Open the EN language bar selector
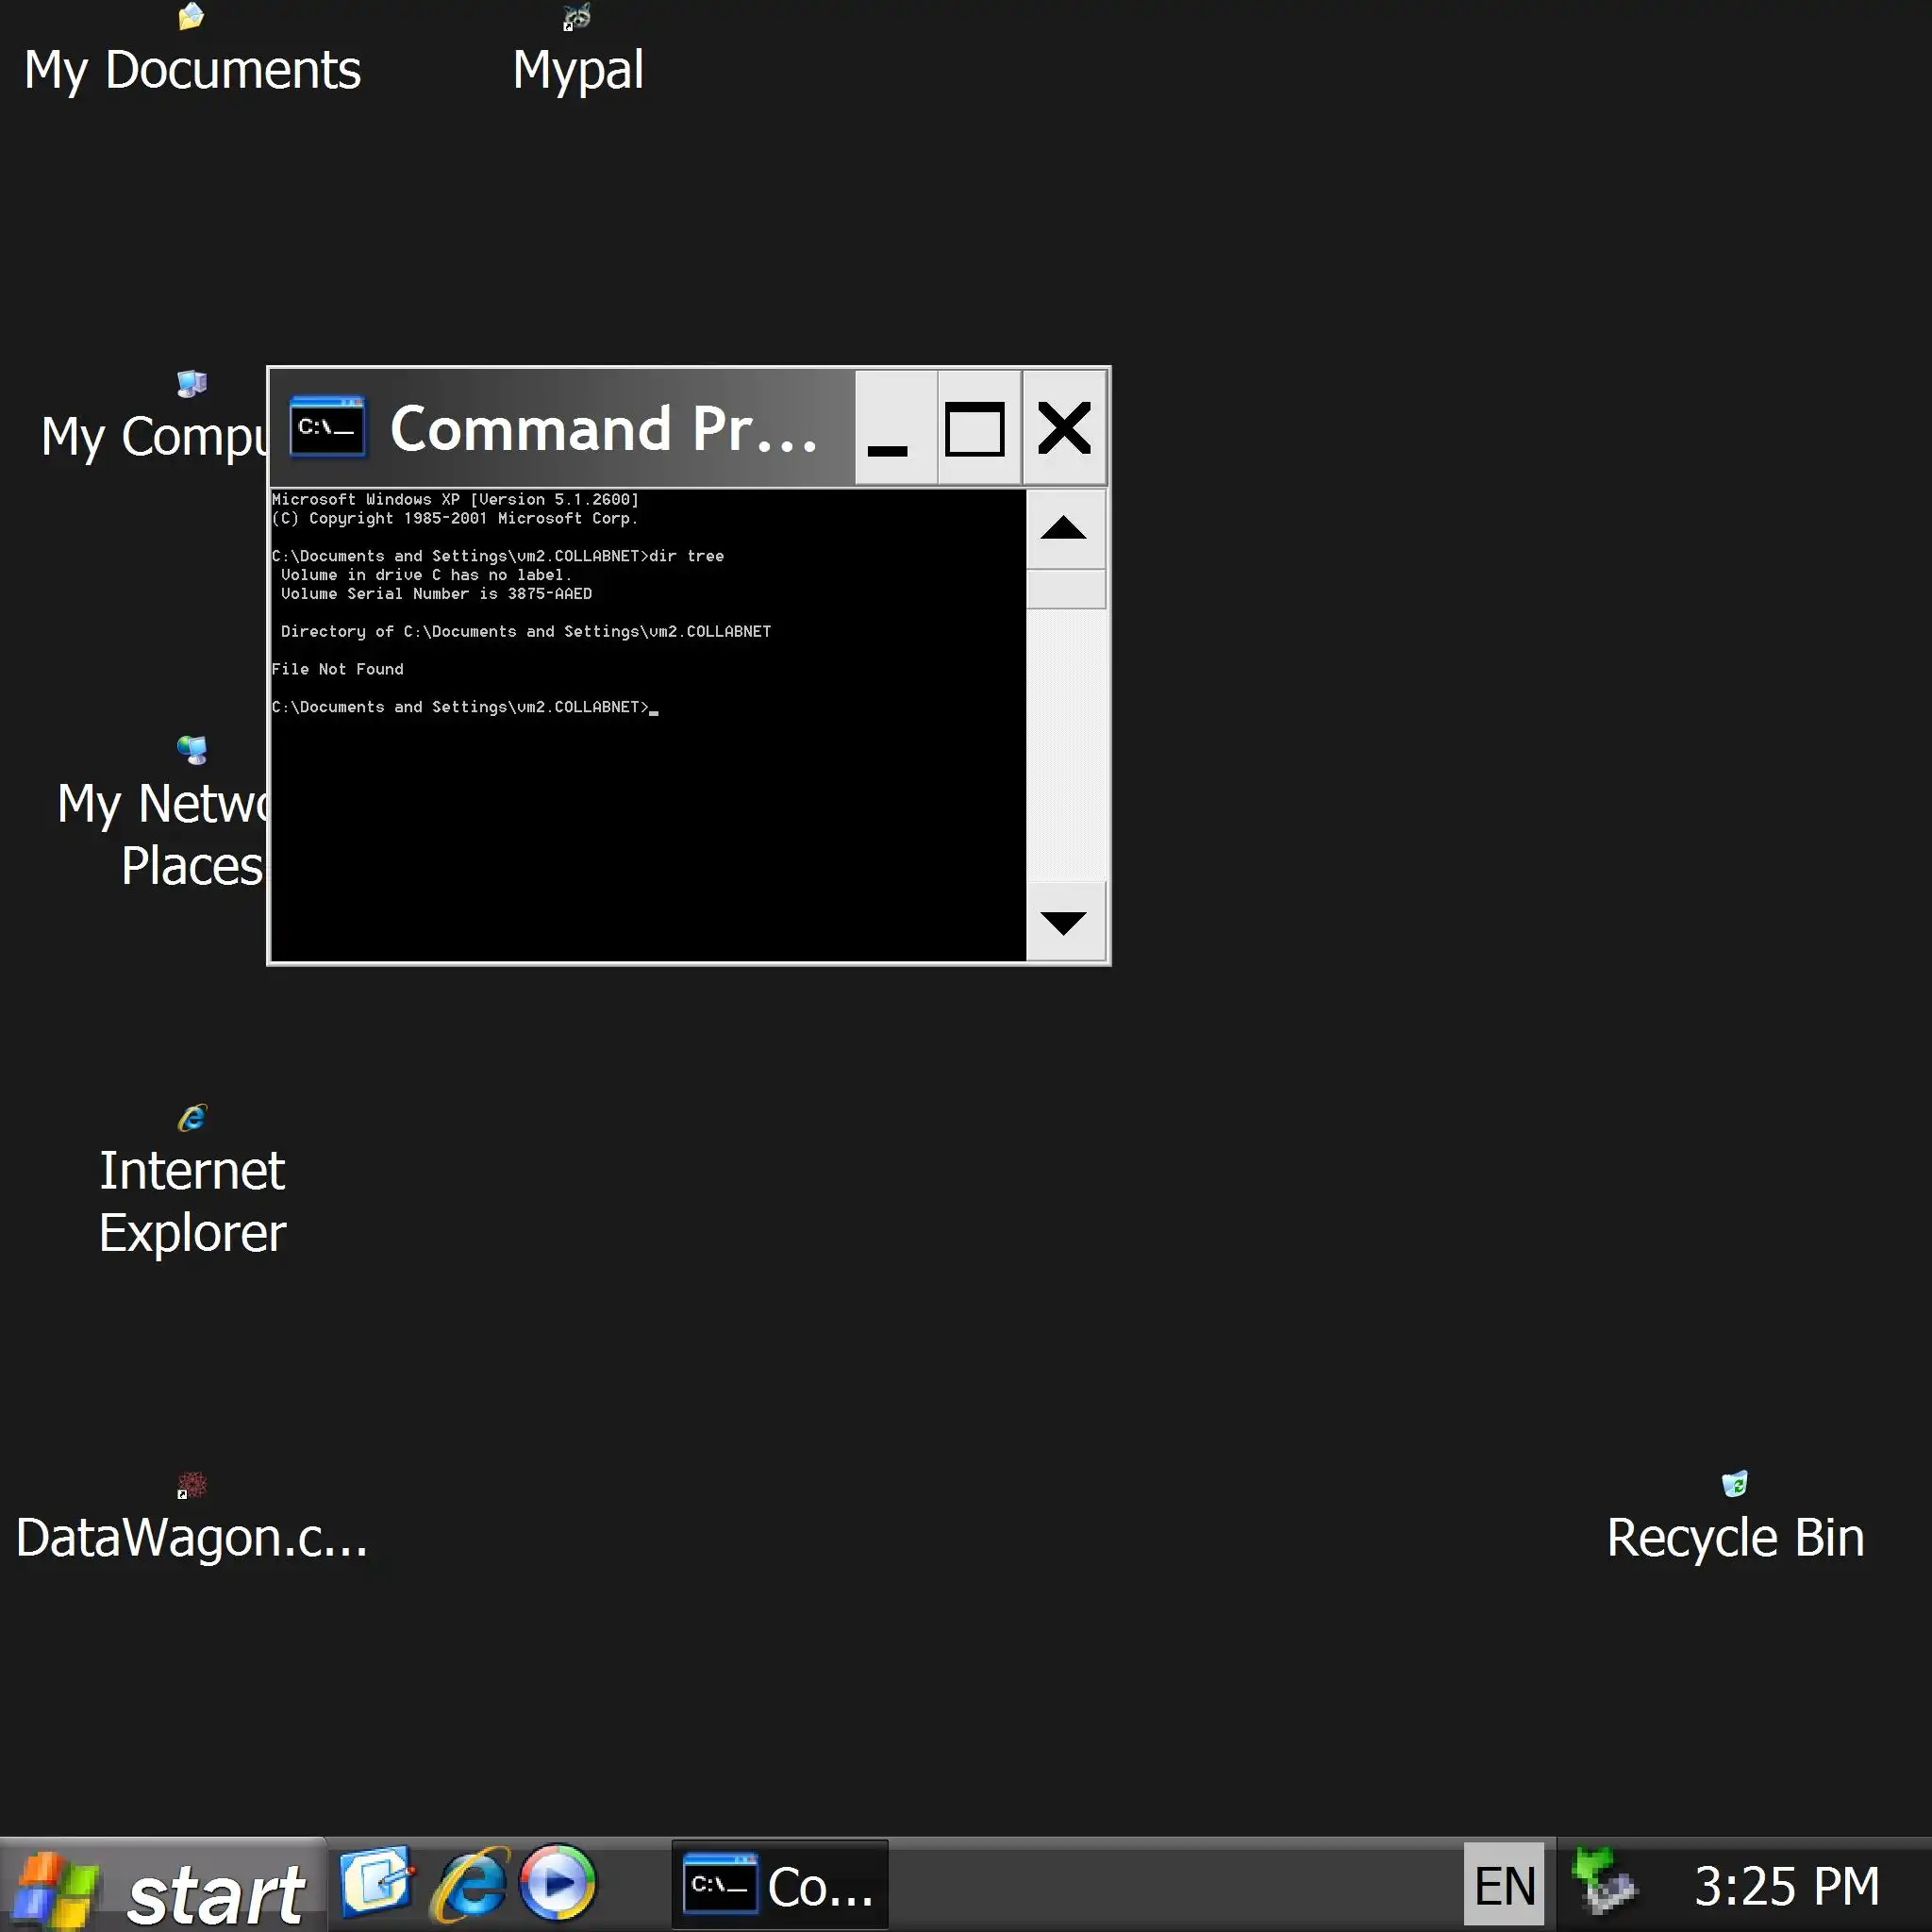 (x=1503, y=1886)
